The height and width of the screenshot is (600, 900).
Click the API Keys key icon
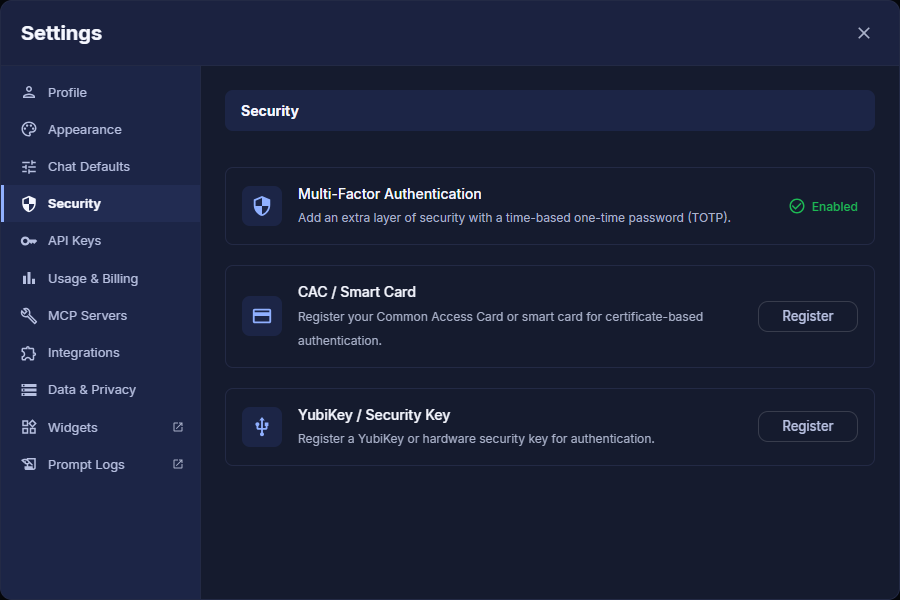[29, 241]
